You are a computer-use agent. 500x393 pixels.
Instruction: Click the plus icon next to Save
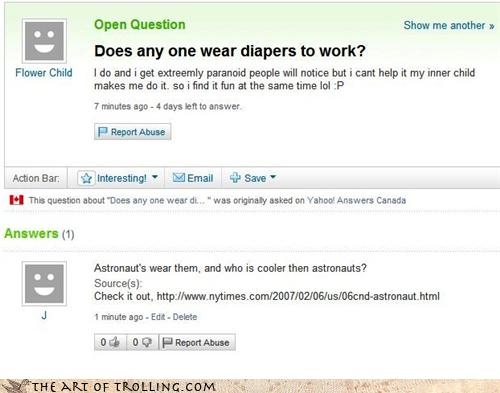coord(235,178)
